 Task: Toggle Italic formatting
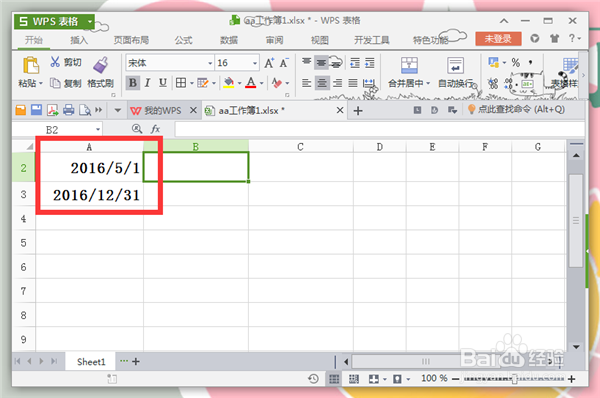coord(147,83)
